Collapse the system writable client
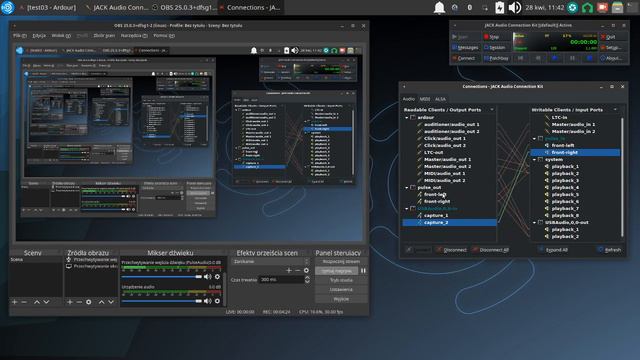This screenshot has height=360, width=640. click(534, 160)
